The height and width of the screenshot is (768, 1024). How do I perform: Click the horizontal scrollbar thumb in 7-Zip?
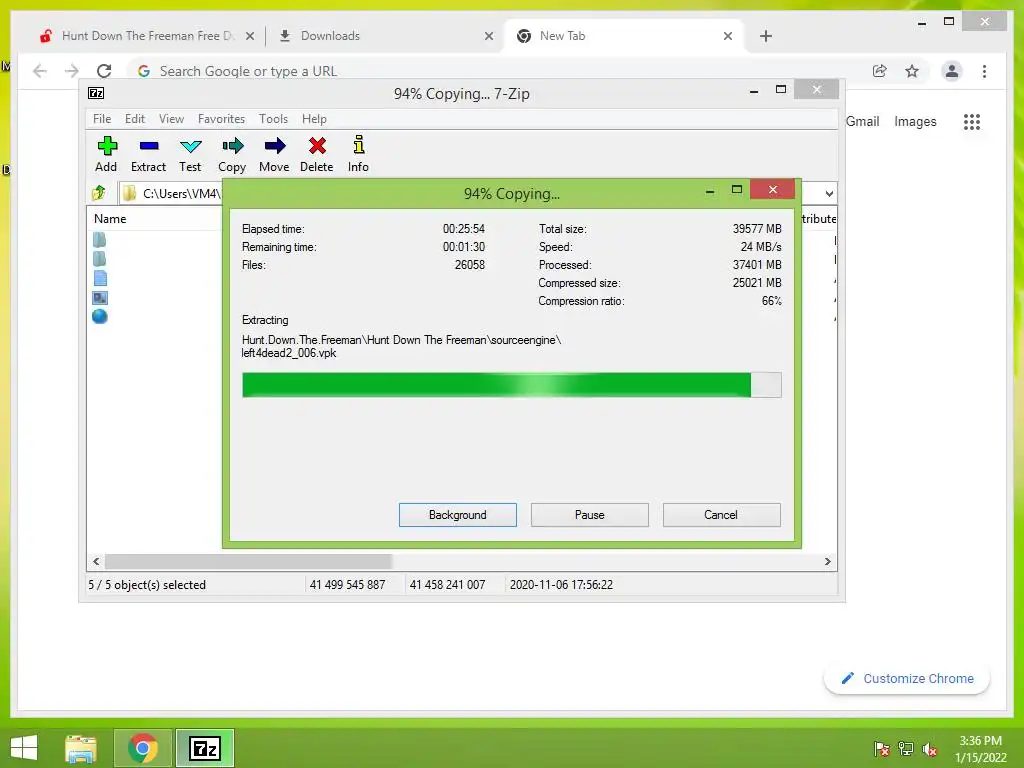click(x=248, y=562)
